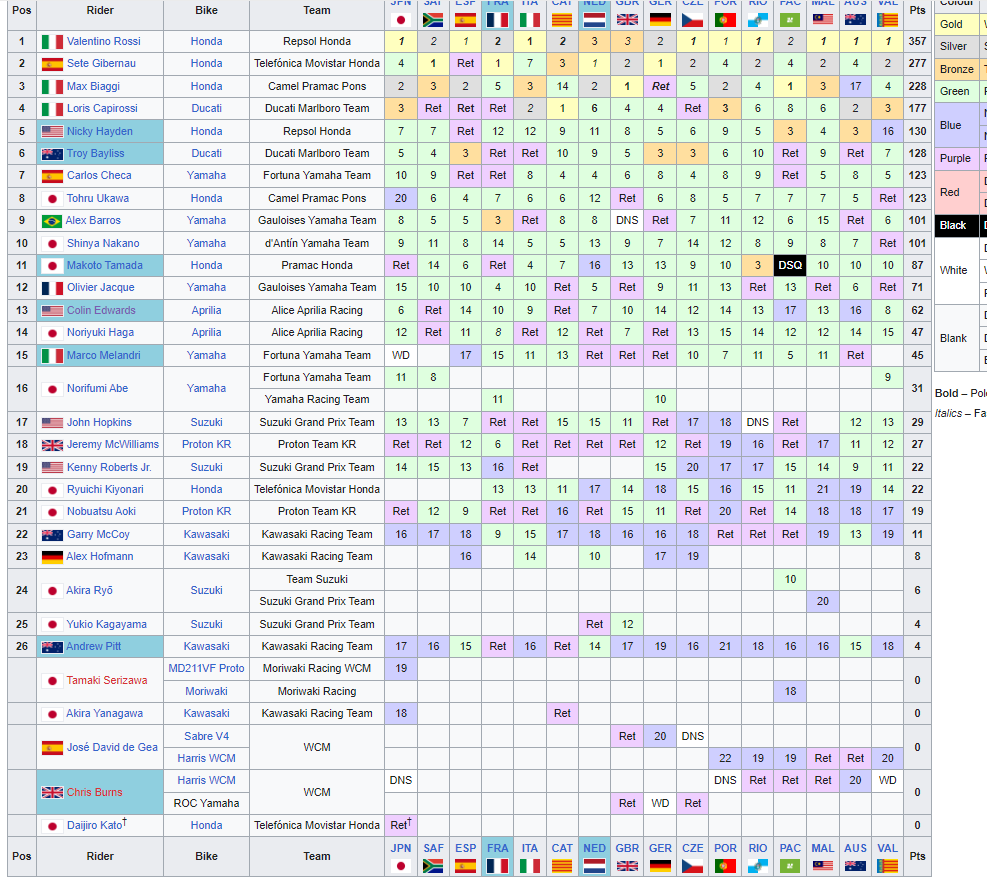The width and height of the screenshot is (987, 886).
Task: Click the Purple cell in colour legend
Action: point(957,159)
